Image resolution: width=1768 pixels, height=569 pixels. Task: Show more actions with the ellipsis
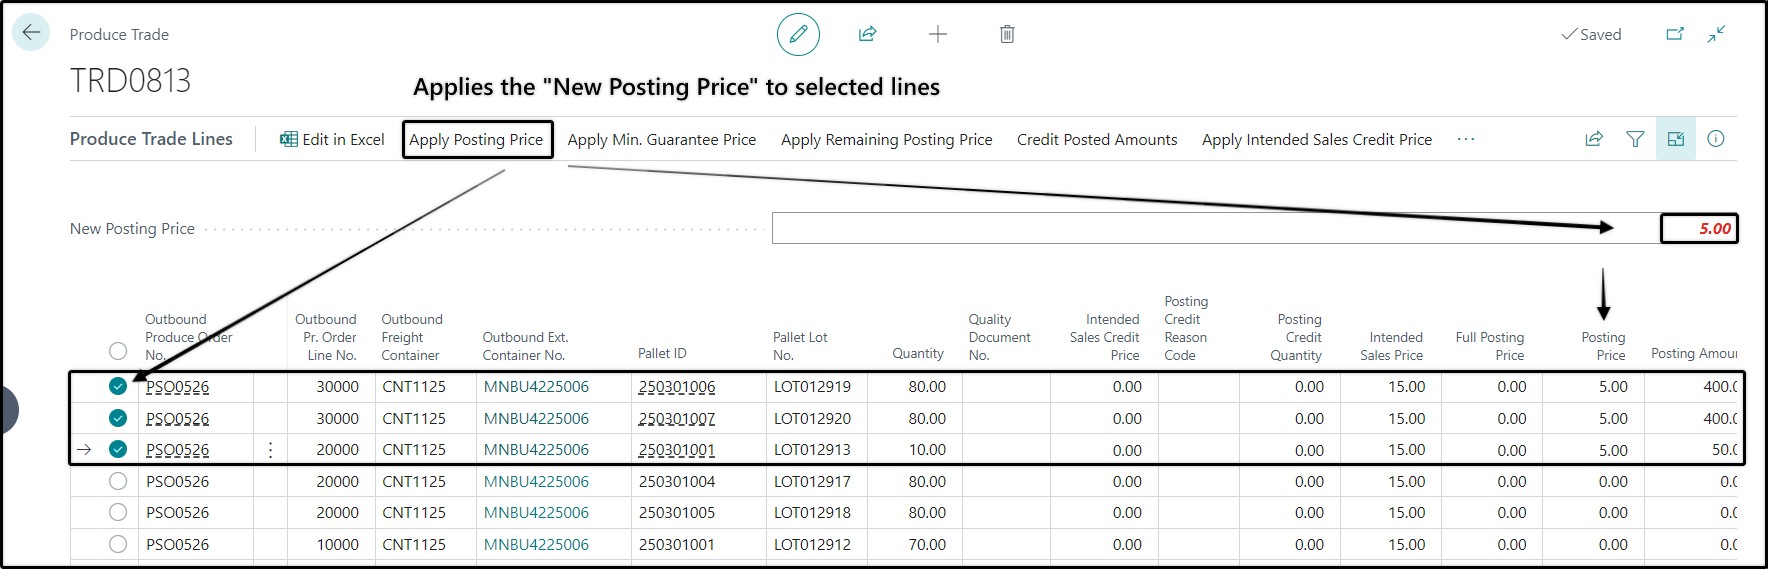[x=1466, y=139]
